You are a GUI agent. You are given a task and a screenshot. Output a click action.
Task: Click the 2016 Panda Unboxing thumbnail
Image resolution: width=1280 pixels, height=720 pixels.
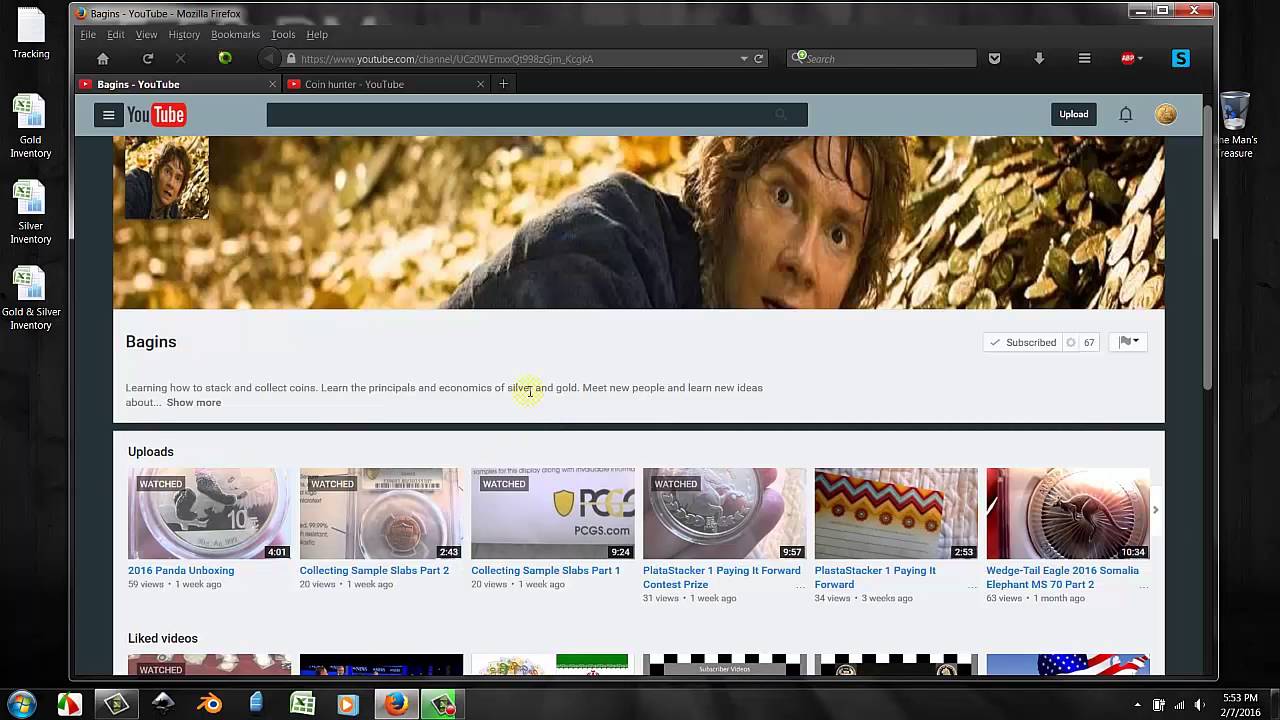pos(209,514)
